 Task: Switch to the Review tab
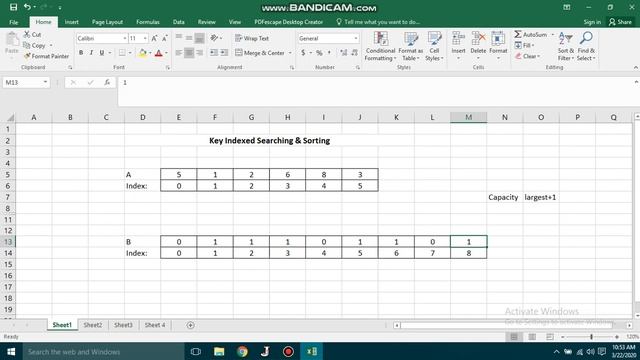click(207, 22)
